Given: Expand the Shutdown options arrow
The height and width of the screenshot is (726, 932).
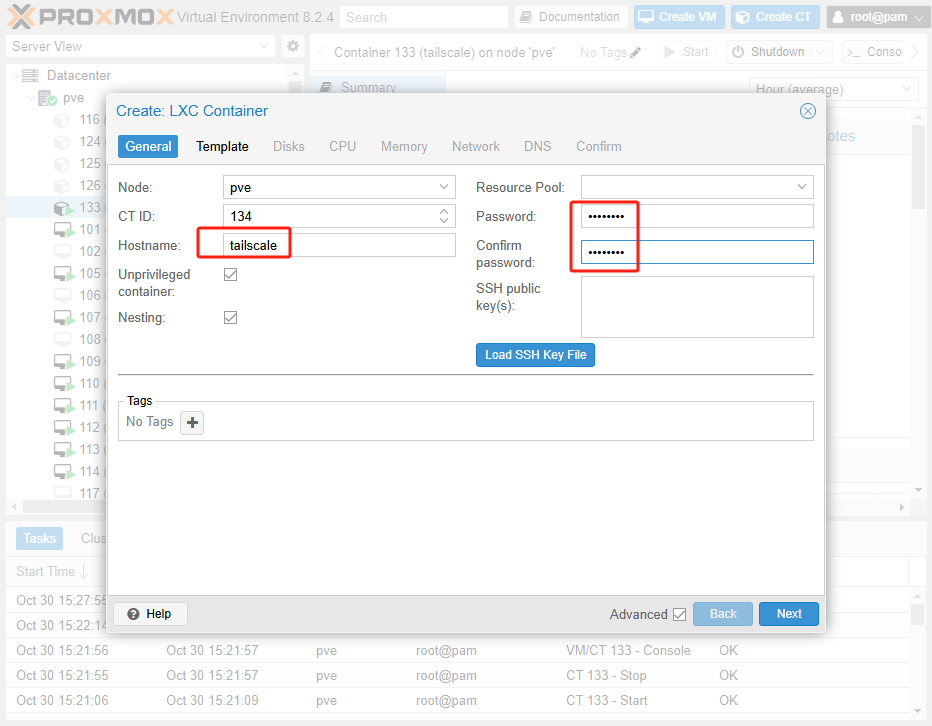Looking at the screenshot, I should (x=820, y=52).
